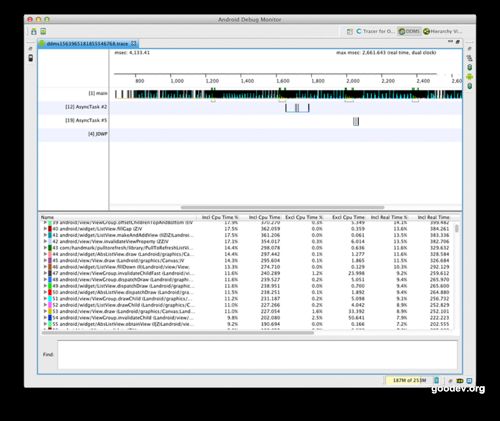Select the [1] main thread label
This screenshot has height=421, width=500.
(x=98, y=93)
